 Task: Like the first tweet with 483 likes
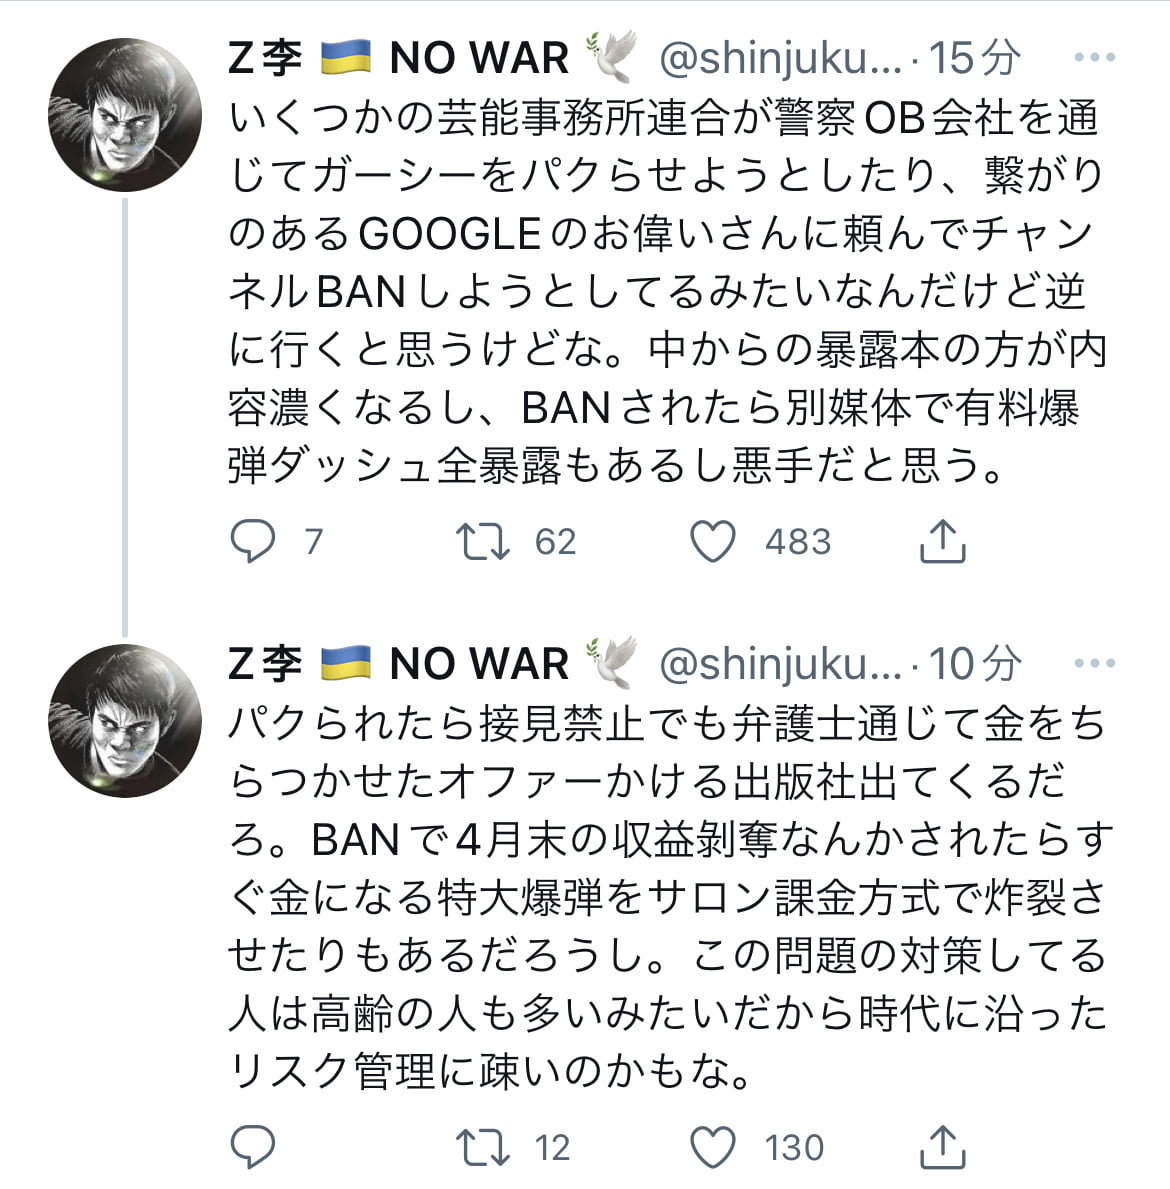tap(714, 541)
